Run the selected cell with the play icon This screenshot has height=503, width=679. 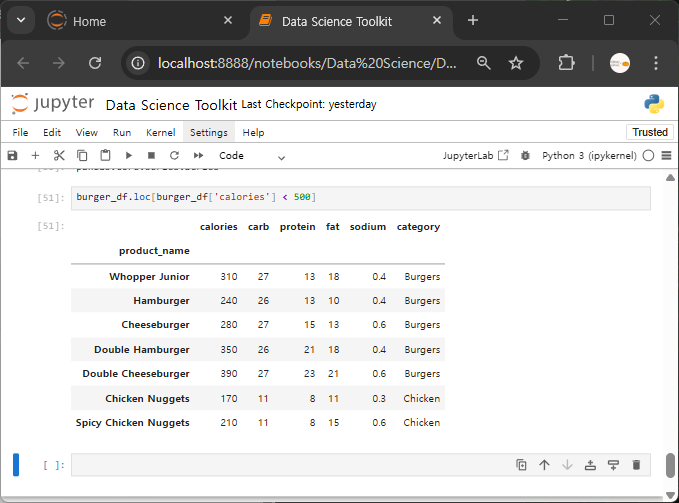[x=129, y=155]
